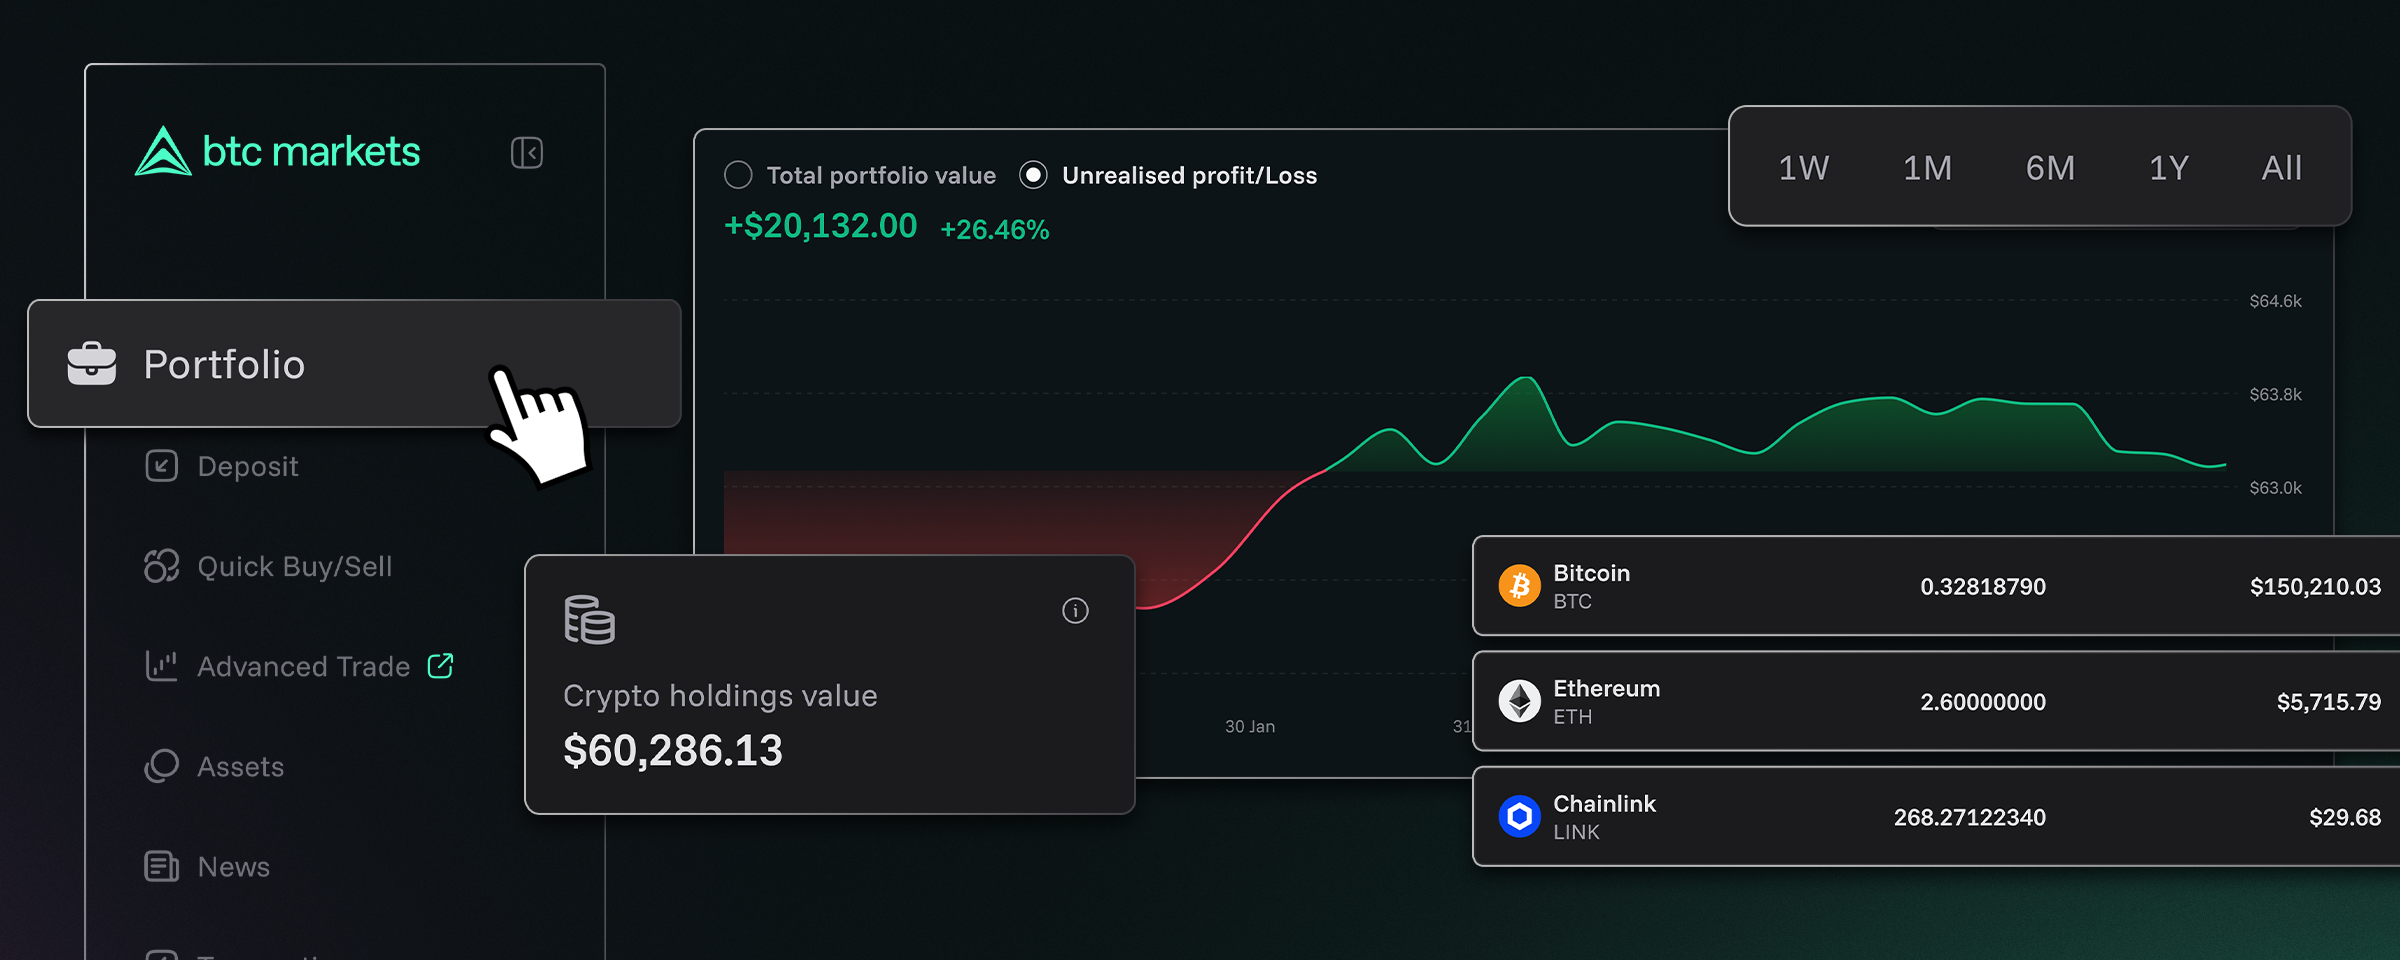Click the Chainlink blue hexagon icon
This screenshot has width=2400, height=960.
click(1520, 817)
